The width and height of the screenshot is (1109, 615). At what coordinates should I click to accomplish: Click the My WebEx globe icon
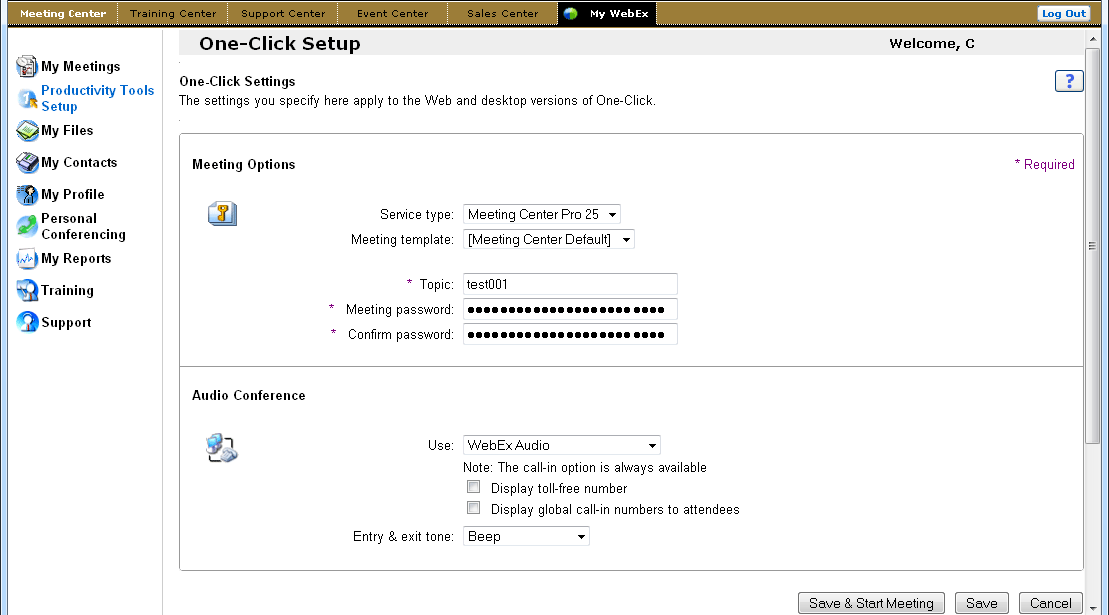point(571,13)
